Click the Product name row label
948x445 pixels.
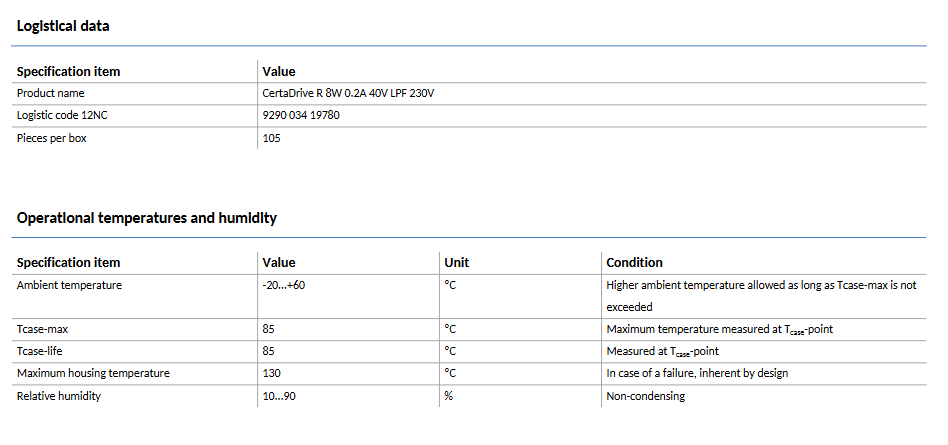[51, 93]
